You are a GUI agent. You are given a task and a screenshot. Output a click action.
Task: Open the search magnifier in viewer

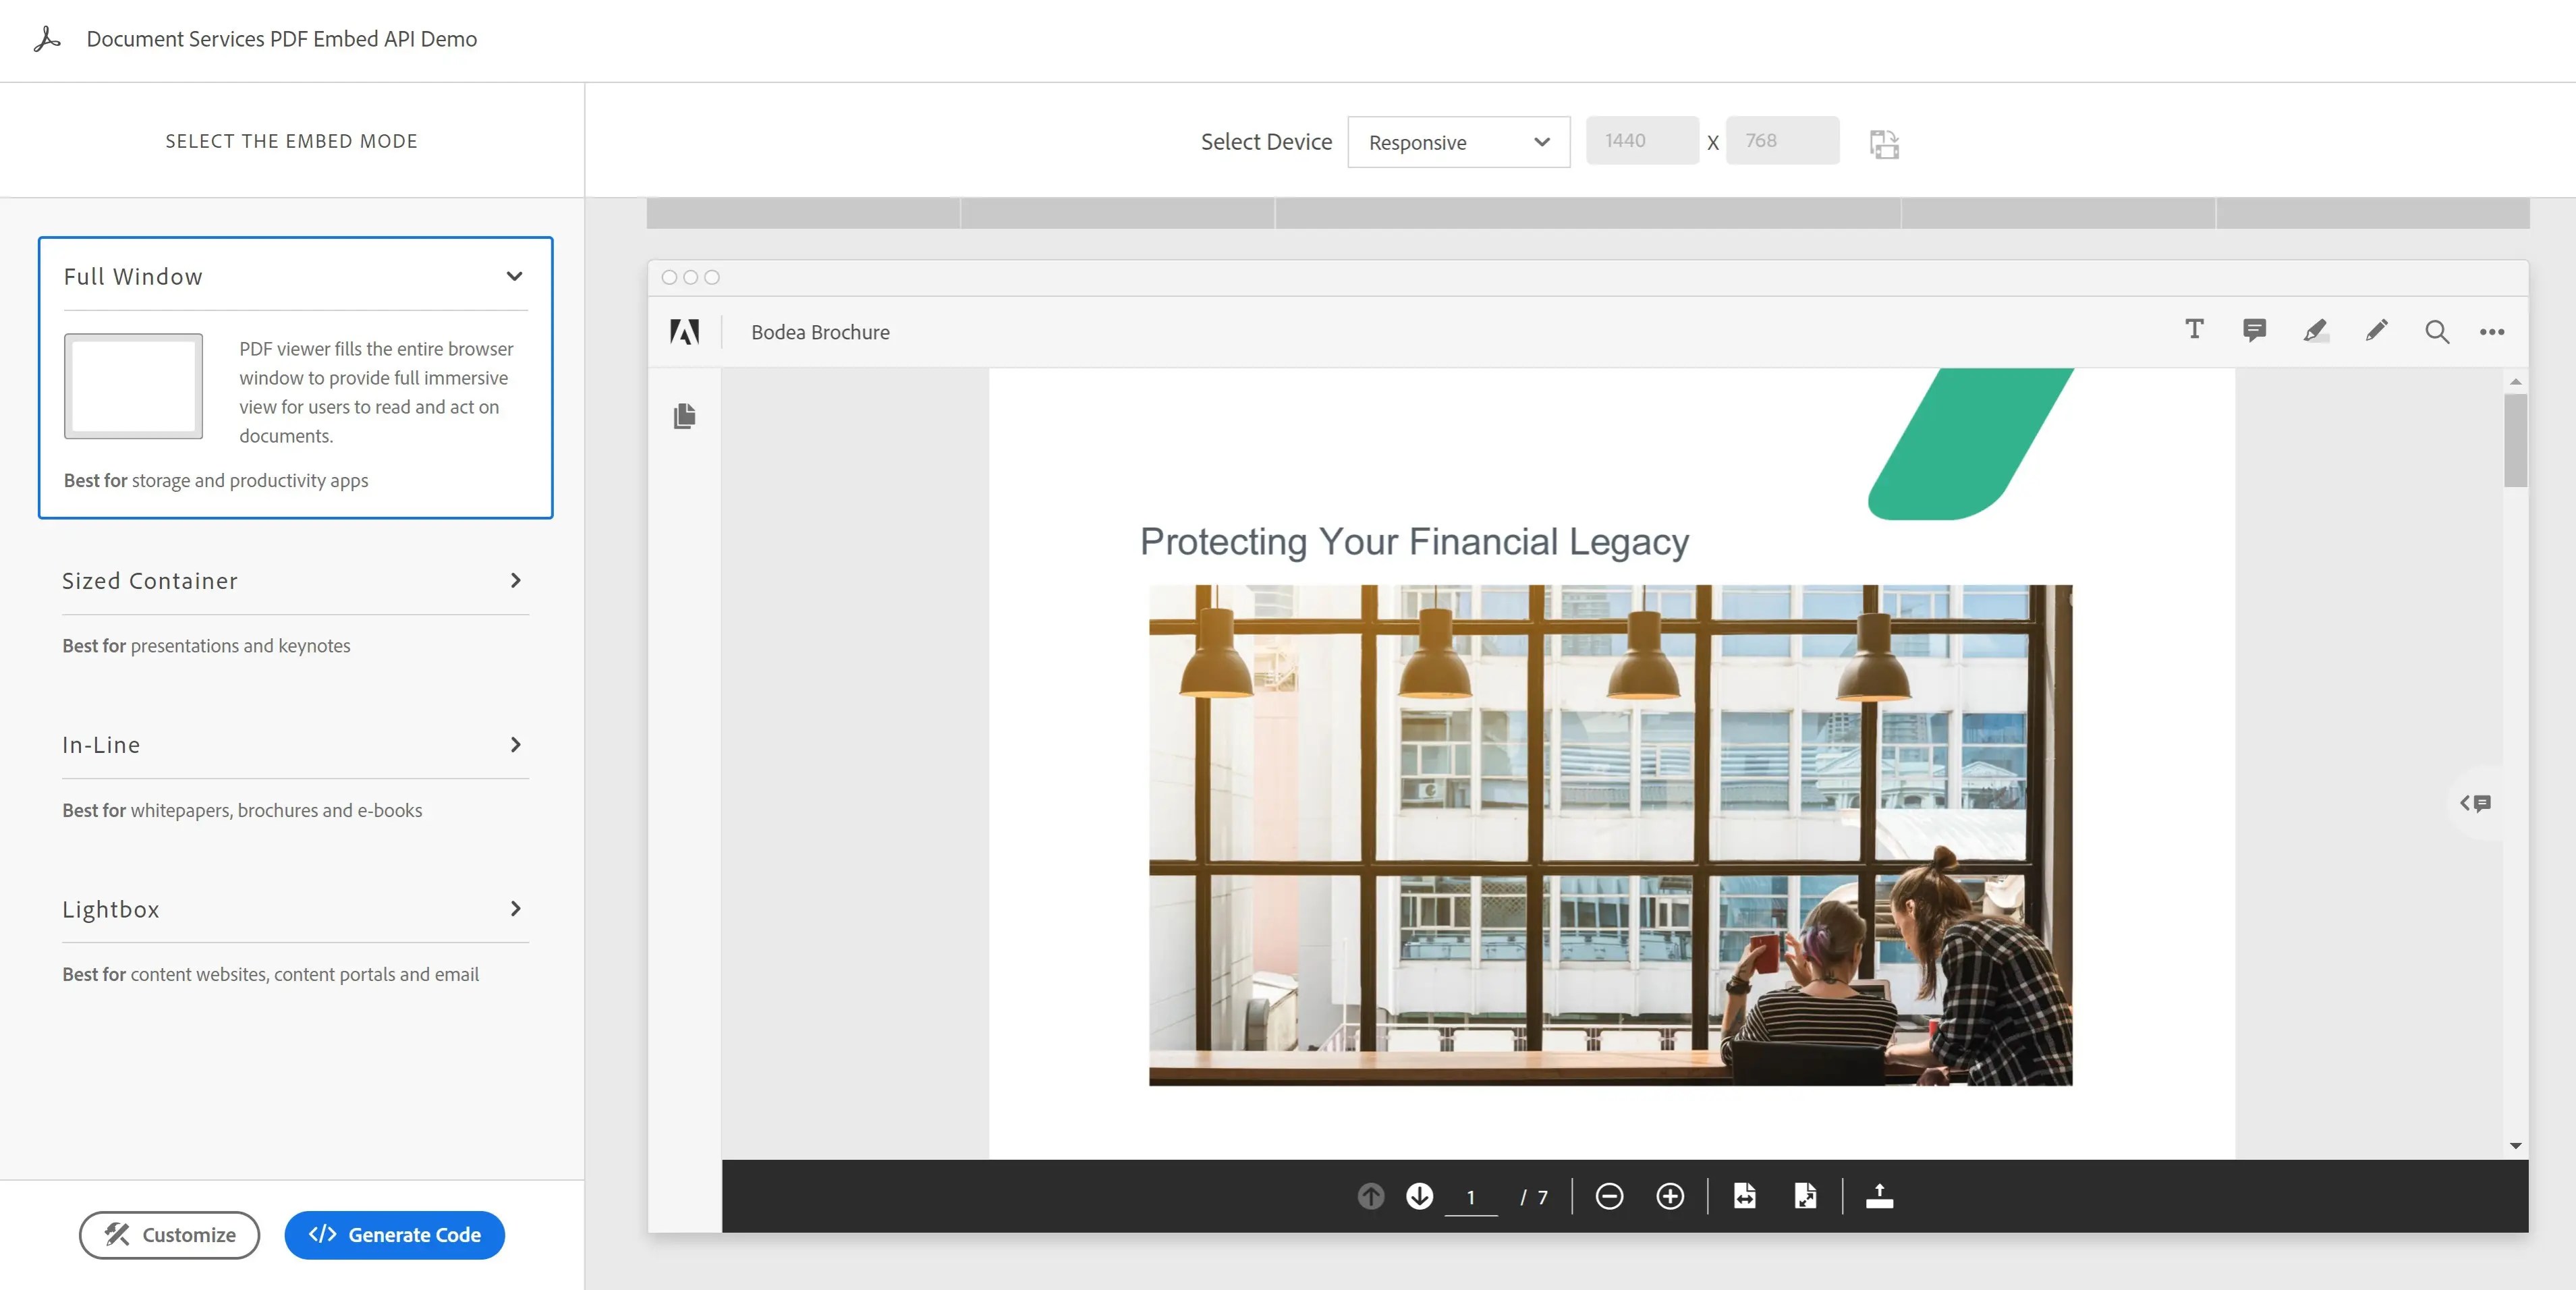click(2436, 332)
